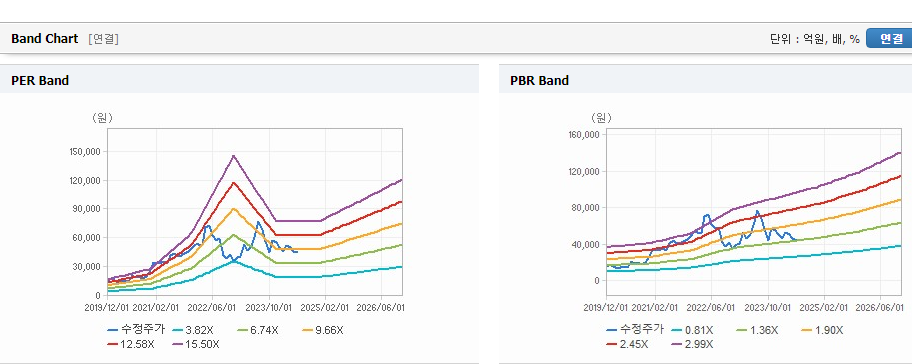Click the 160,000 axis label in PBR chart

584,135
